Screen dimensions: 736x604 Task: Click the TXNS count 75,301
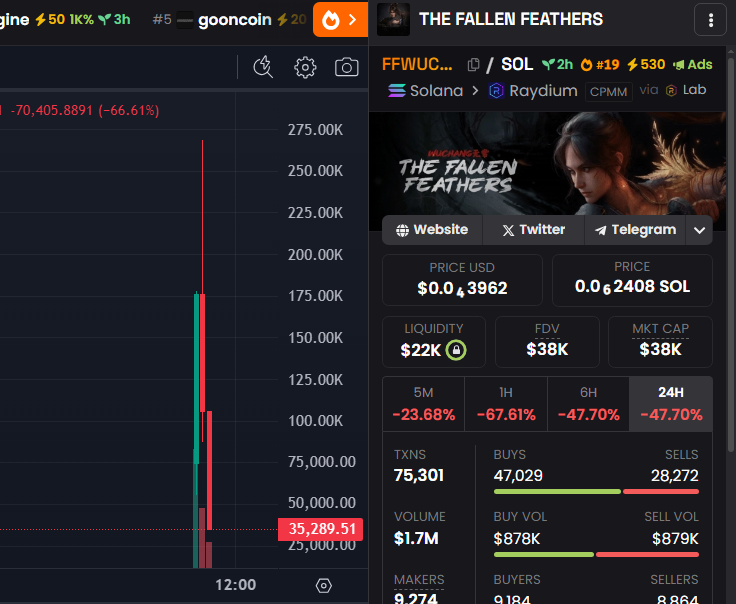(419, 475)
